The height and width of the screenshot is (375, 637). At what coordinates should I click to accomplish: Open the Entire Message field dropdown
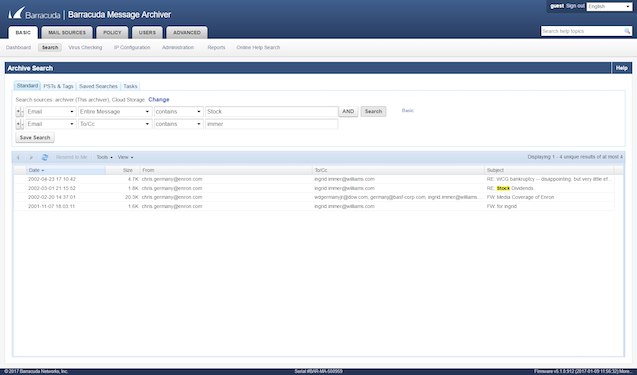click(x=115, y=111)
